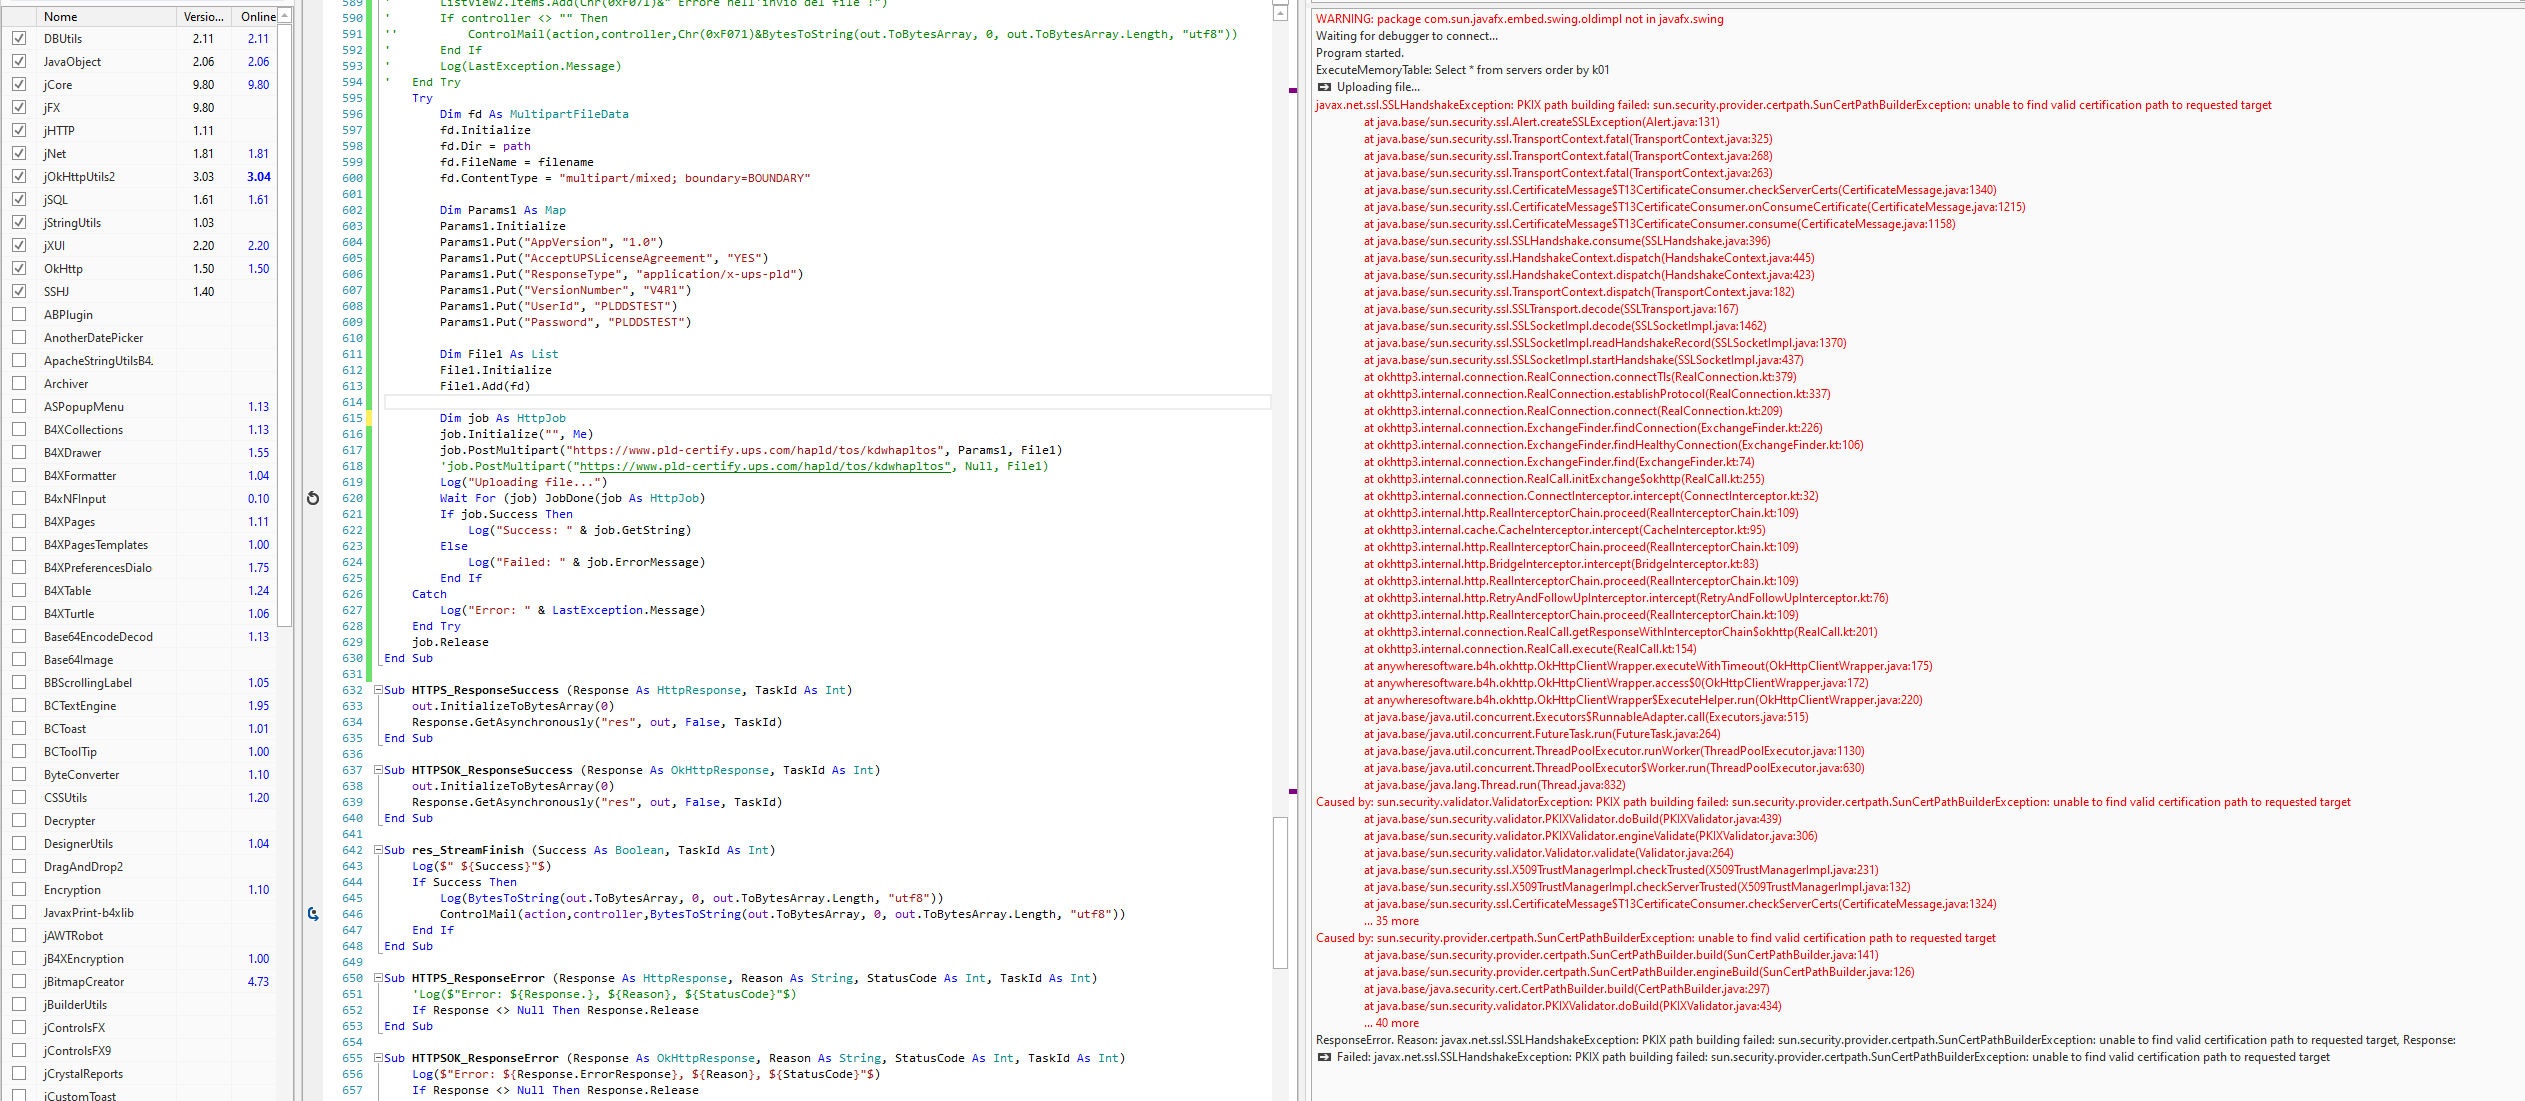Click the jOkHttpUtils2 online version 3.04
This screenshot has width=2525, height=1101.
pos(258,177)
